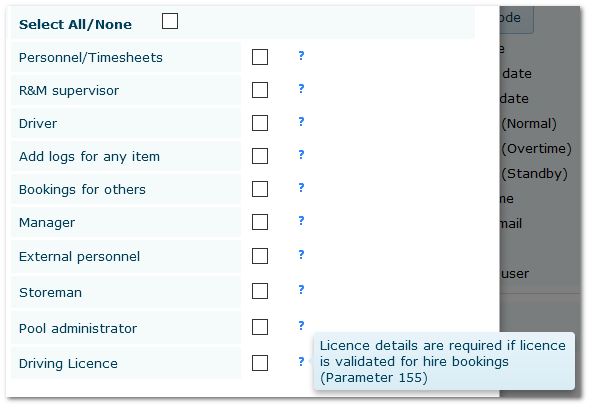The width and height of the screenshot is (590, 407).
Task: Click help icon for Add logs for any item
Action: 301,155
